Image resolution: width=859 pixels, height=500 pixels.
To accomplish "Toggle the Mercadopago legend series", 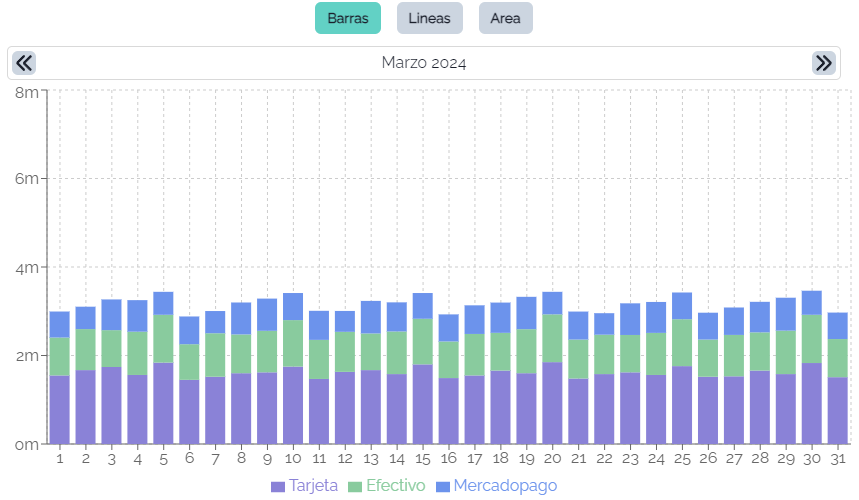I will tap(497, 486).
